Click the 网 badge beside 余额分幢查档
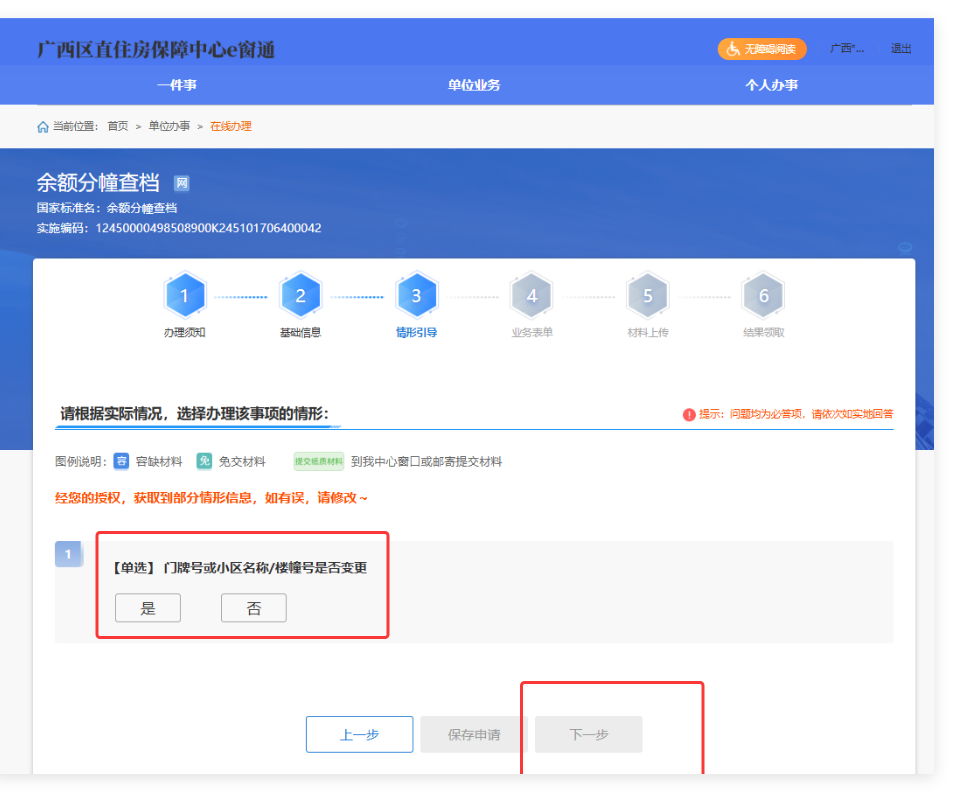 pyautogui.click(x=181, y=183)
